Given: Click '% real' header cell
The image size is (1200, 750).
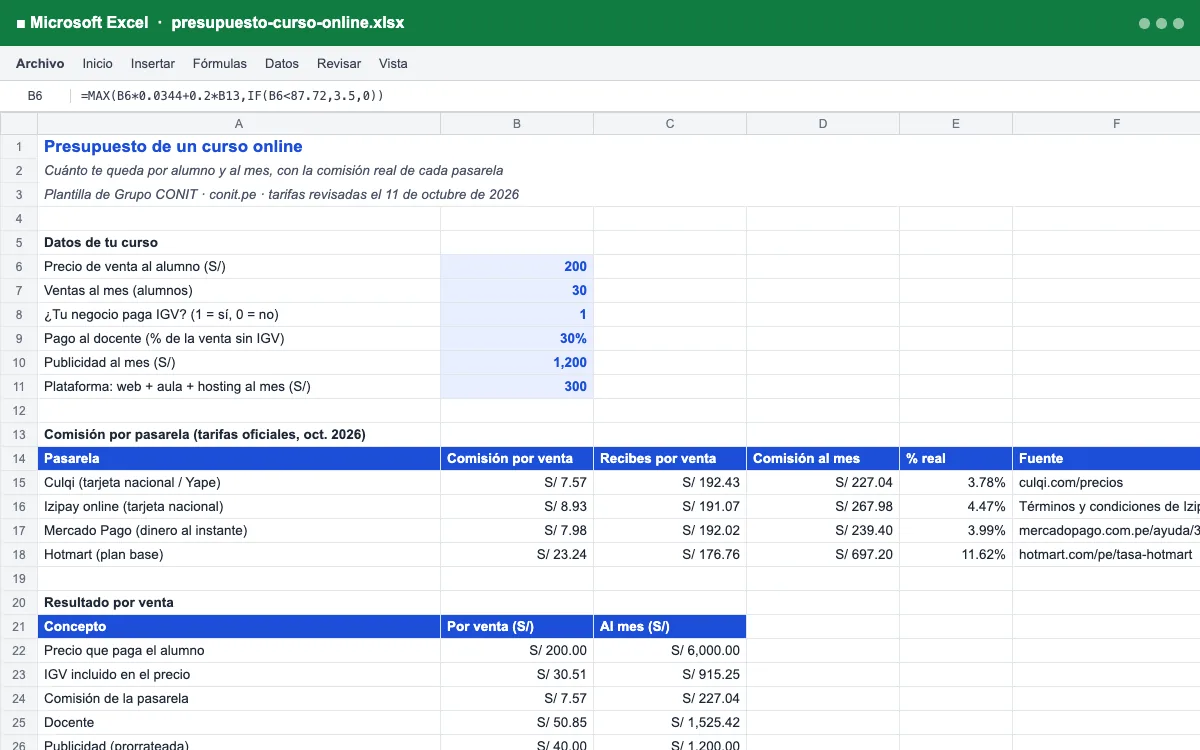Looking at the screenshot, I should tap(956, 458).
